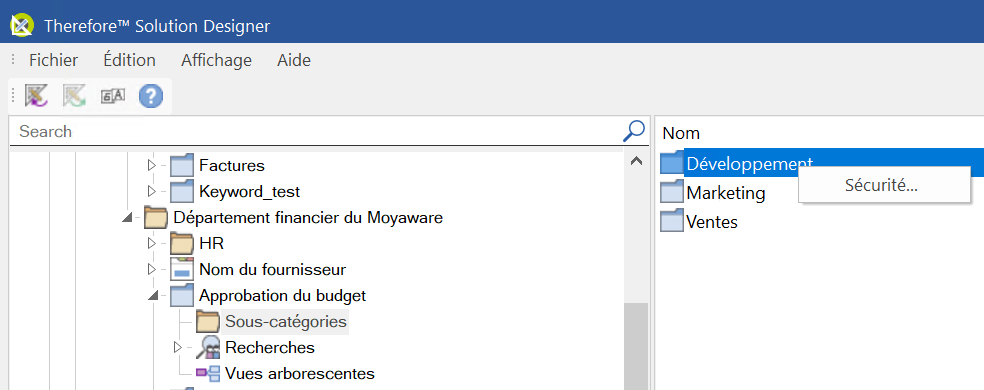Click the Therefore Solution Designer app logo
This screenshot has width=984, height=390.
pos(22,26)
